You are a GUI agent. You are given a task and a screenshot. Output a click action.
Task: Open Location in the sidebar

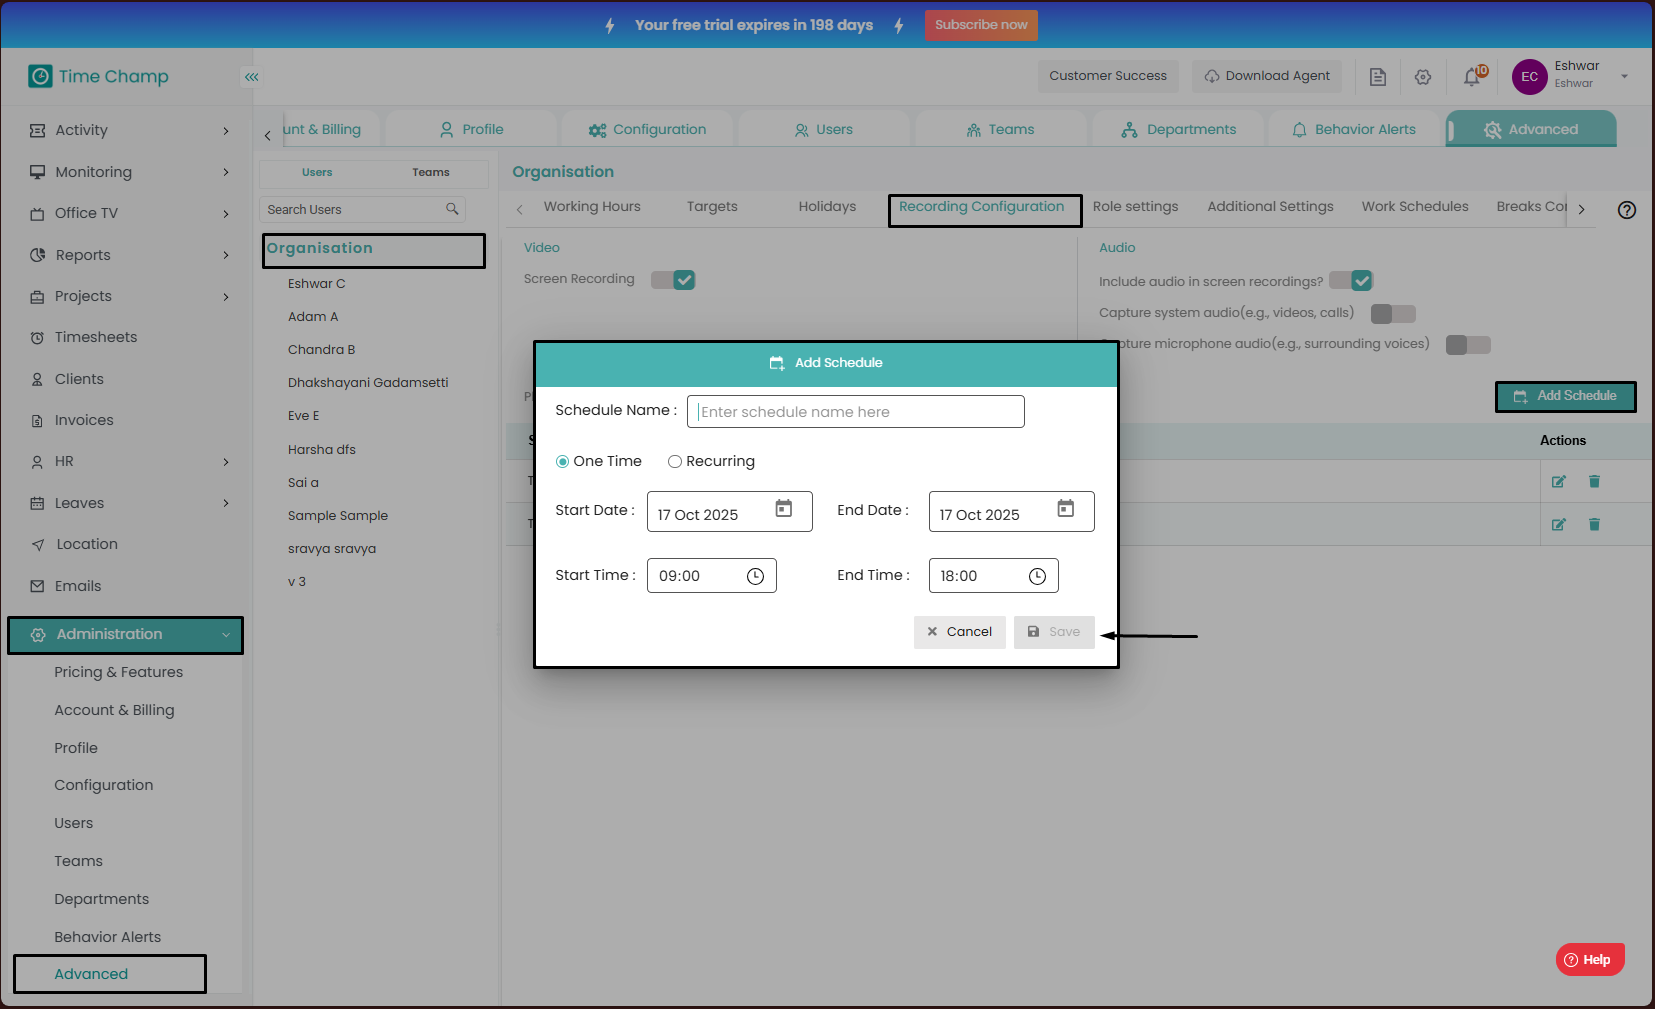tap(87, 545)
